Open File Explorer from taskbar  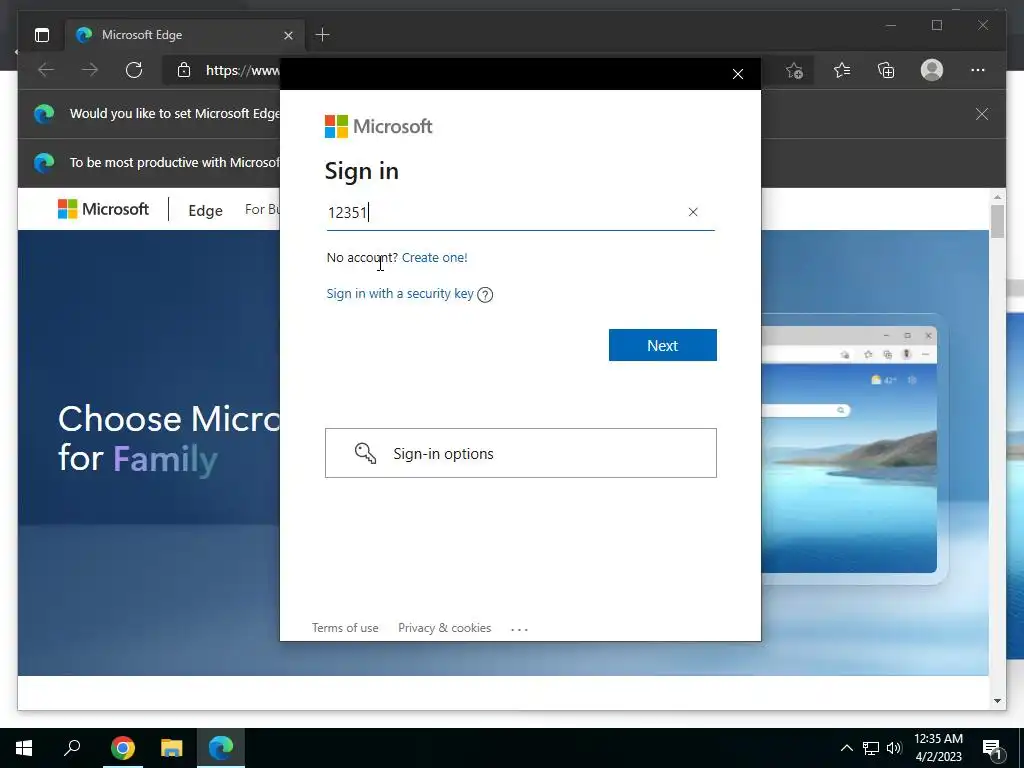(x=171, y=748)
